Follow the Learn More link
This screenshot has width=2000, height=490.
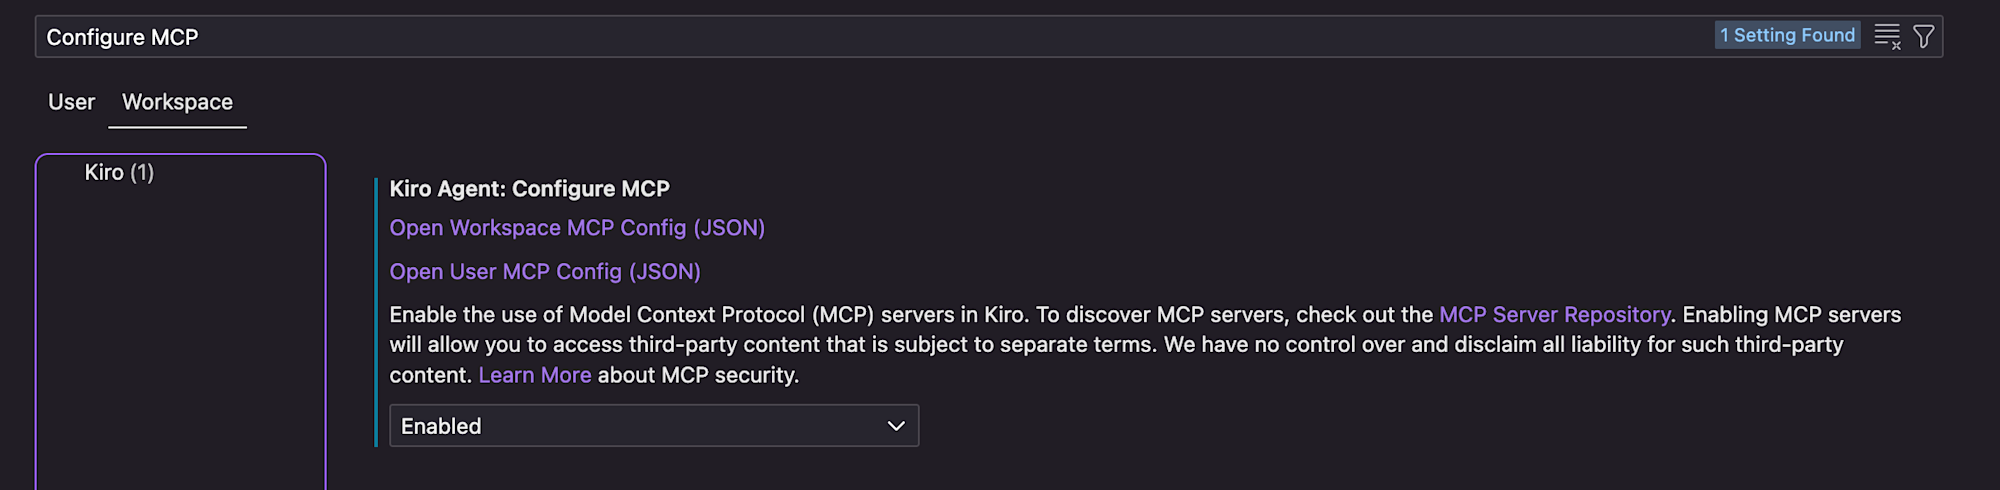[x=535, y=375]
